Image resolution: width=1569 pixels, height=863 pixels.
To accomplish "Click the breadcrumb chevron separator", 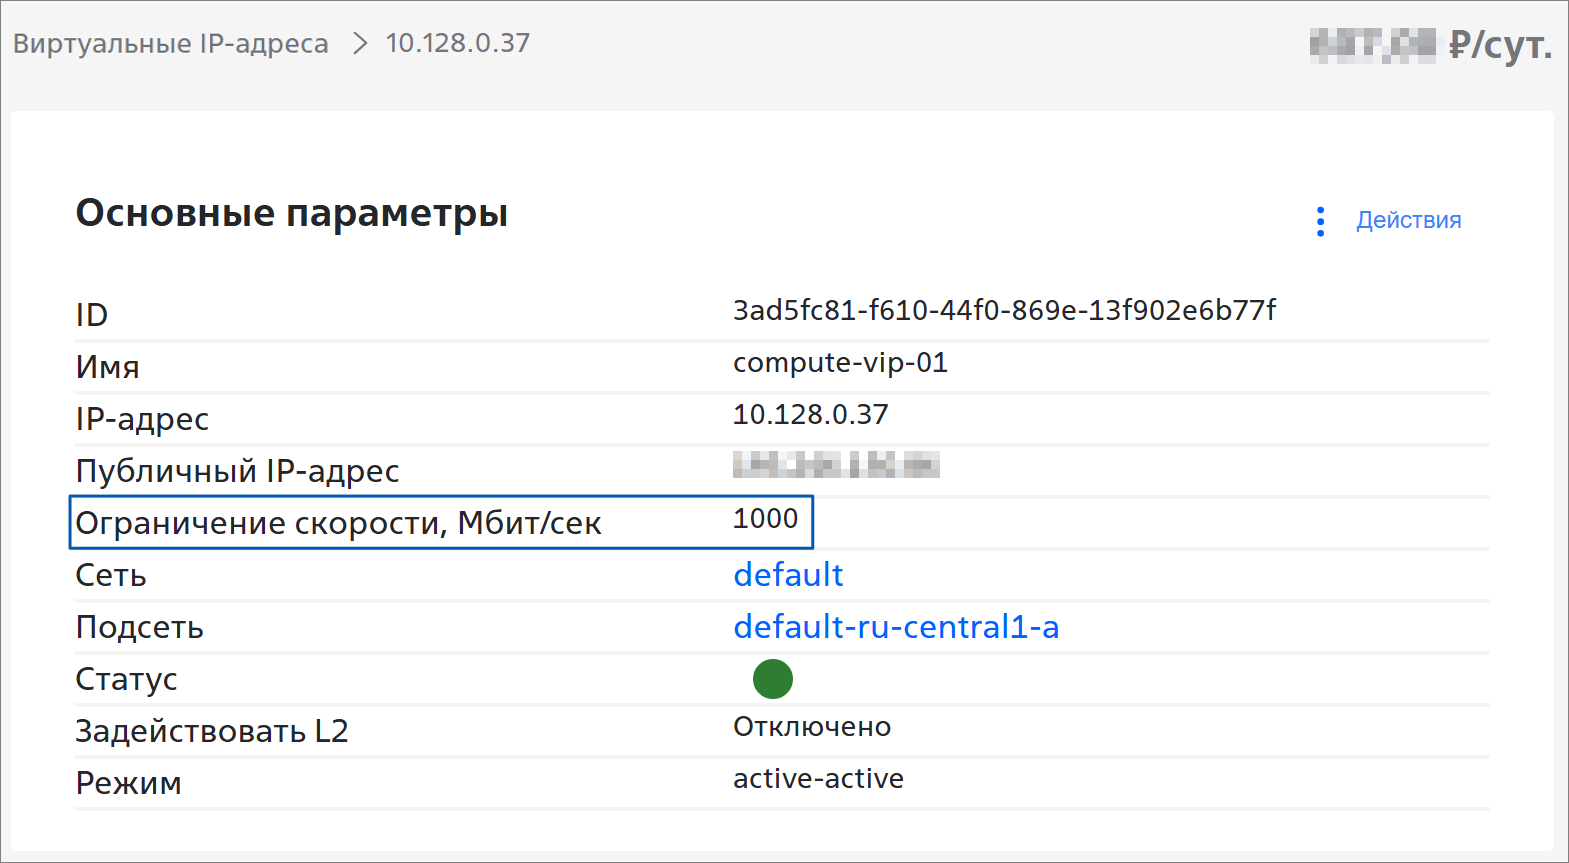I will point(360,44).
